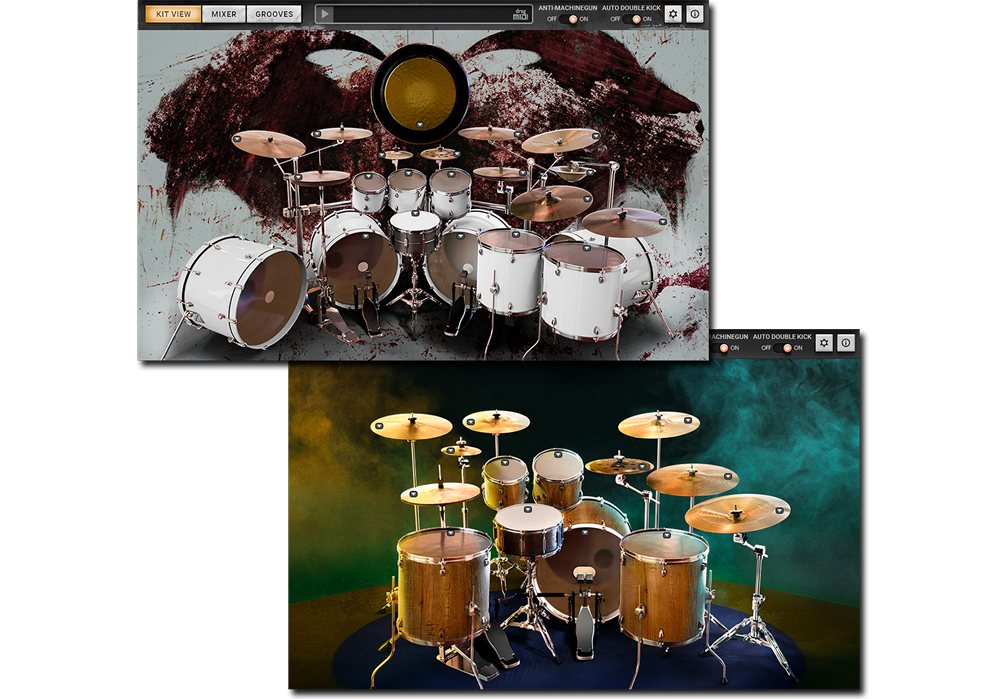Open wooden kit kick drum dropdown arrow
This screenshot has width=1000, height=699.
click(585, 533)
